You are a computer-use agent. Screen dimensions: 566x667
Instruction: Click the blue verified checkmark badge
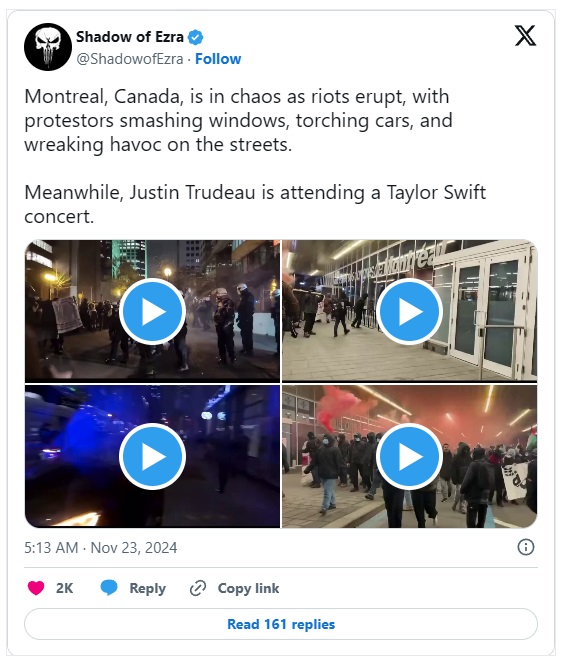click(x=196, y=37)
